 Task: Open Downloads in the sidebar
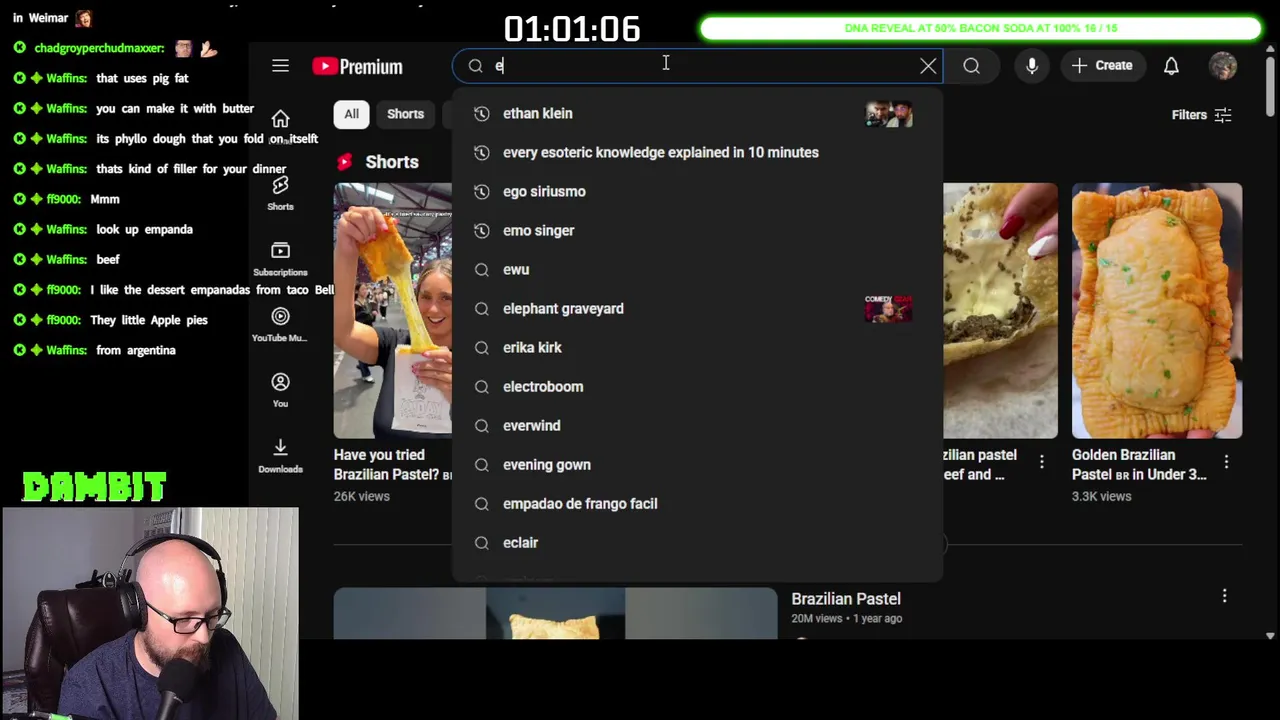[280, 455]
